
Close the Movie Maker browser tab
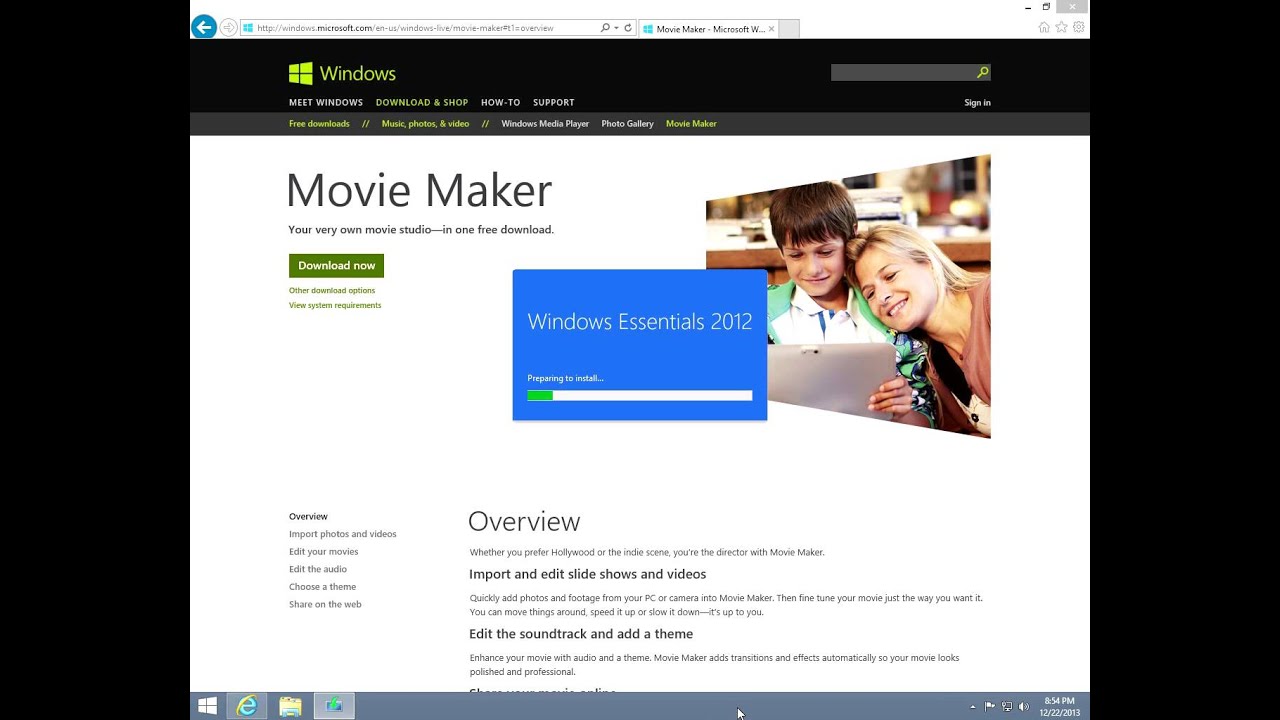pos(771,29)
